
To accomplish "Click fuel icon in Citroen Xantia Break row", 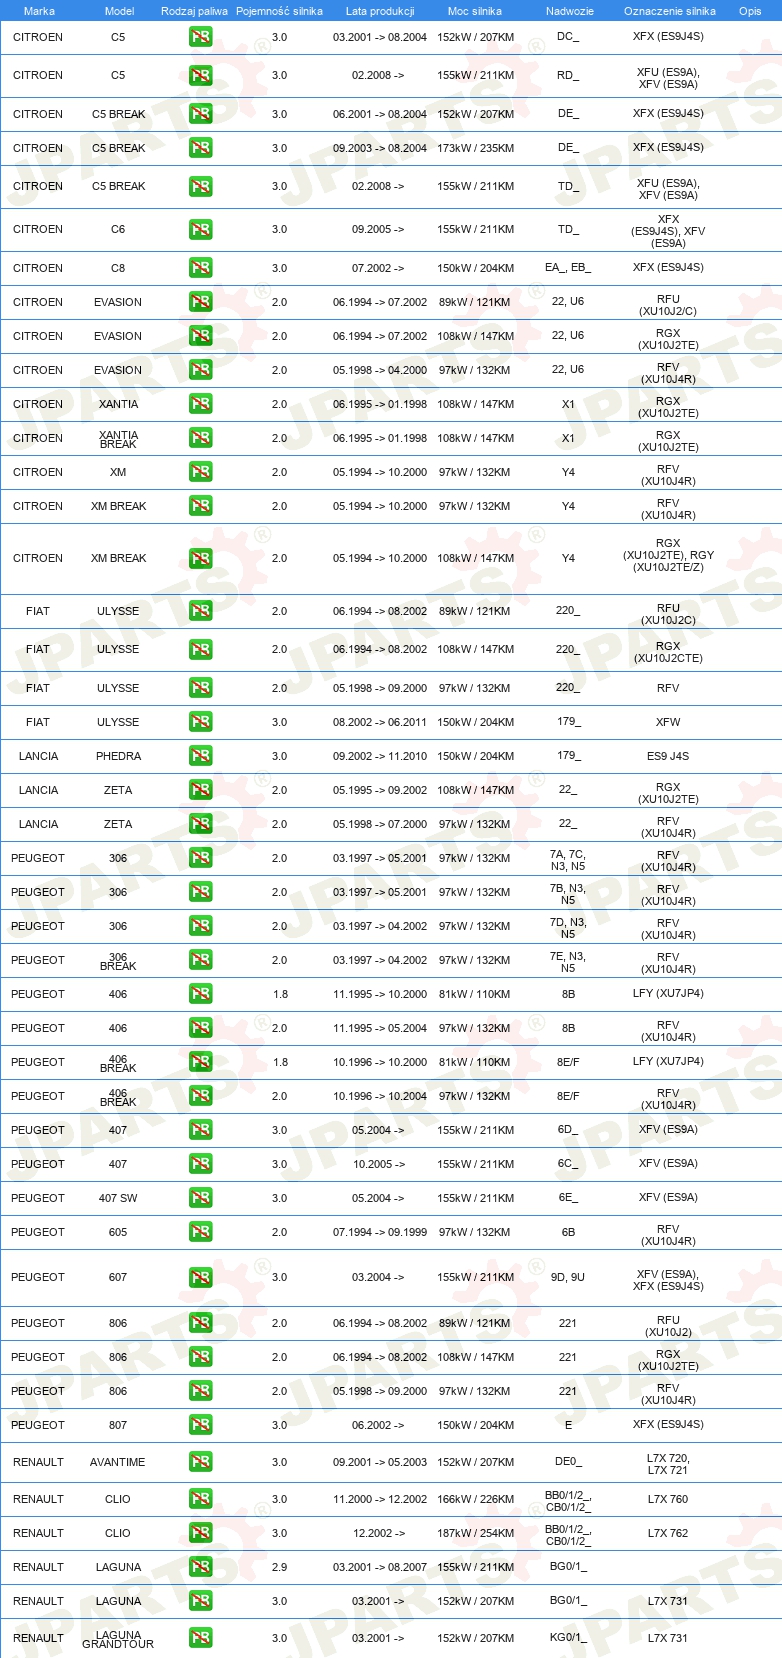I will 201,438.
